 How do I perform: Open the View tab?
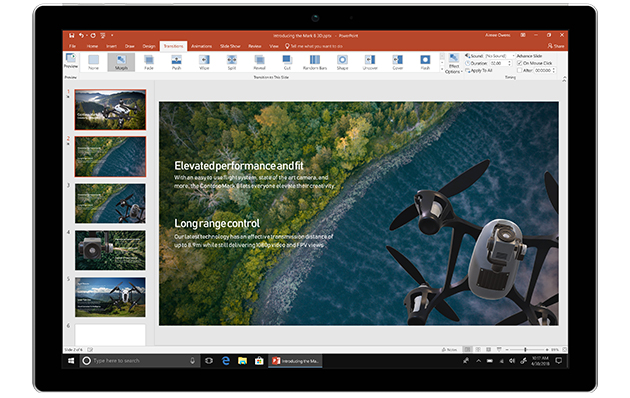tap(274, 46)
